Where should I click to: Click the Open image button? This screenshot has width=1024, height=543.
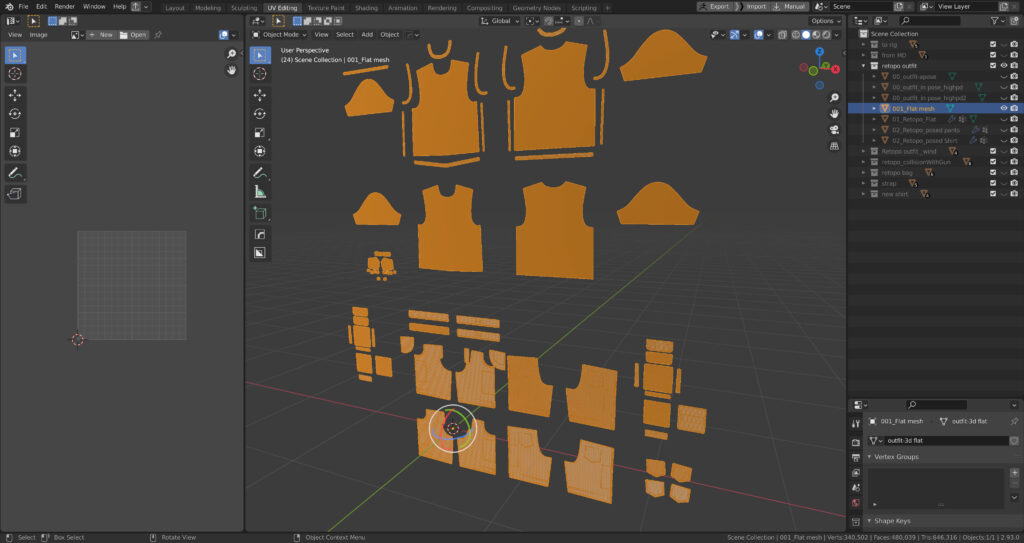[133, 34]
